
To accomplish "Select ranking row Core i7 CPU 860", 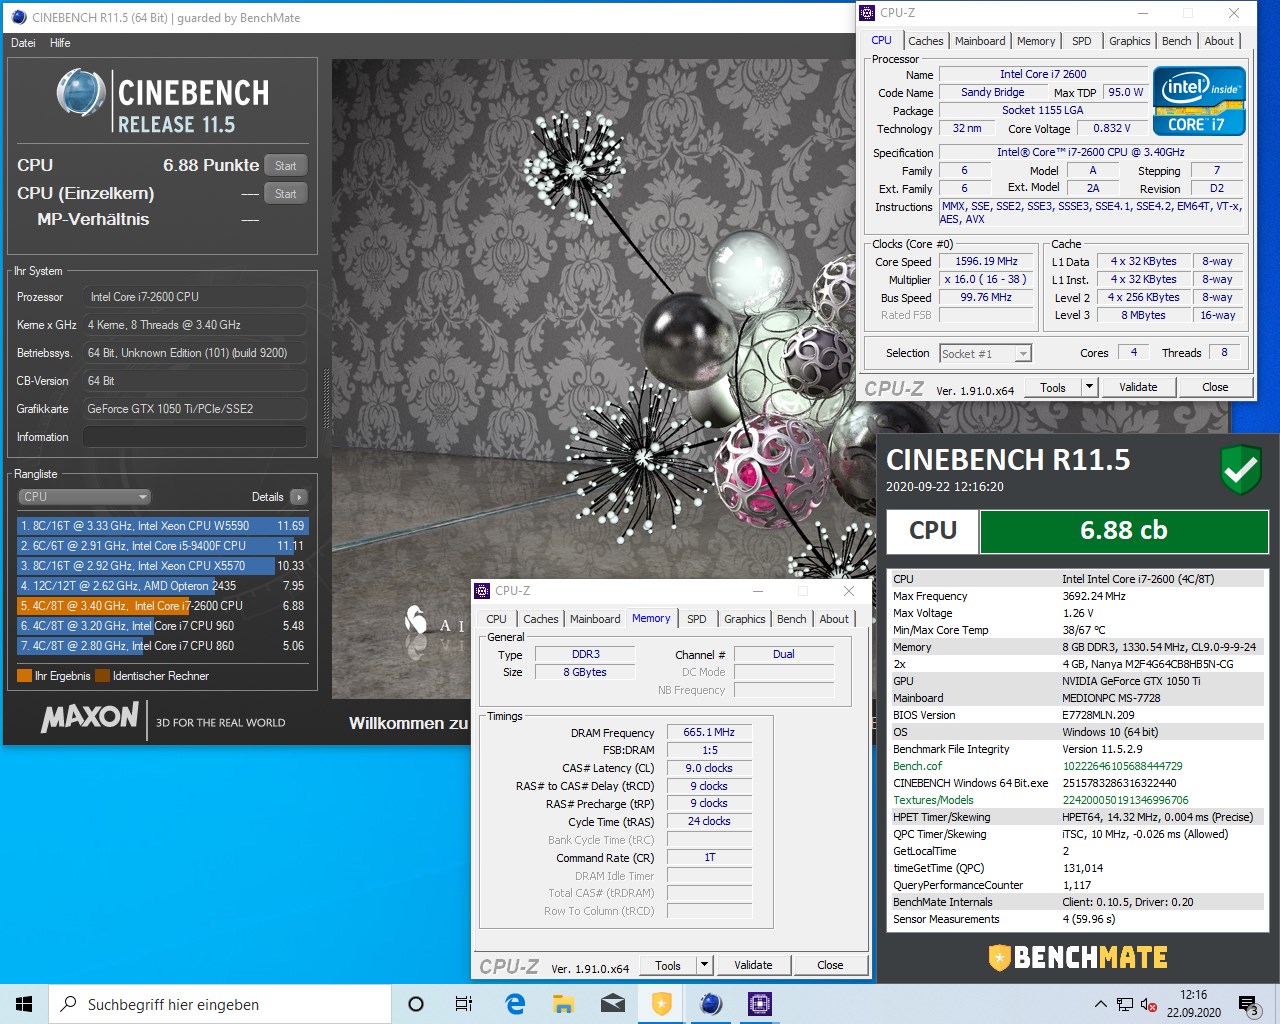I will click(x=163, y=646).
